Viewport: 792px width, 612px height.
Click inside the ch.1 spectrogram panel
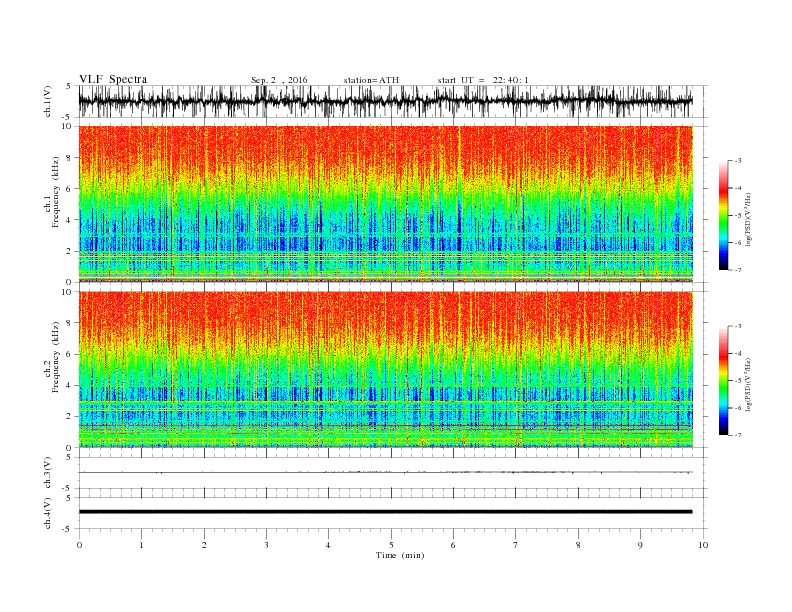click(x=385, y=204)
